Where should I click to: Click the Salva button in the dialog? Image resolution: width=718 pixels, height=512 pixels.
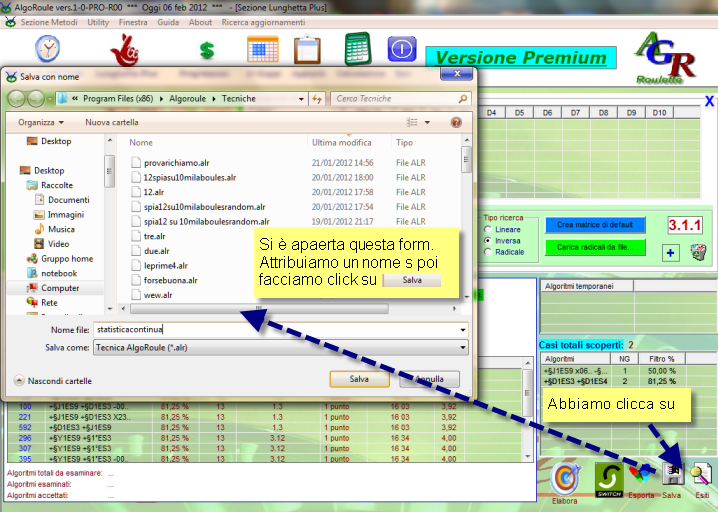click(359, 379)
